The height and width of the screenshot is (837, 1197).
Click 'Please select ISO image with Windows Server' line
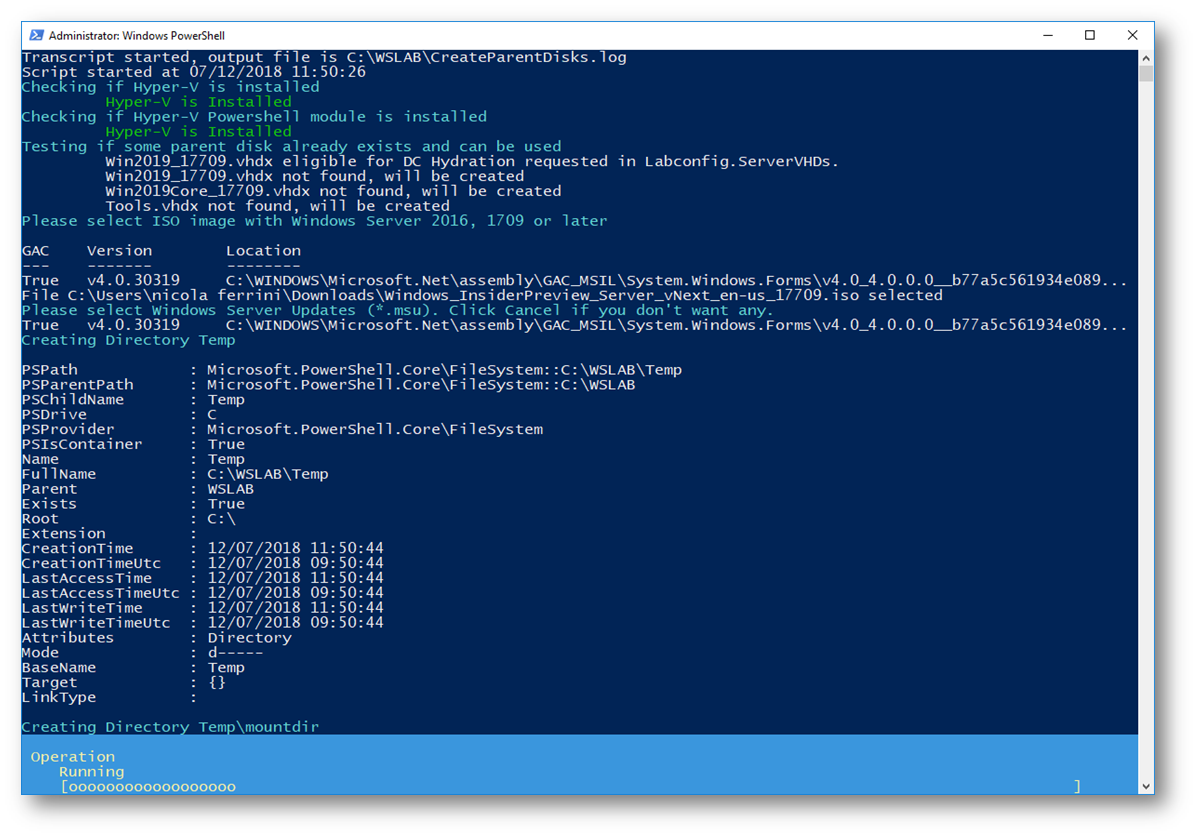click(315, 221)
